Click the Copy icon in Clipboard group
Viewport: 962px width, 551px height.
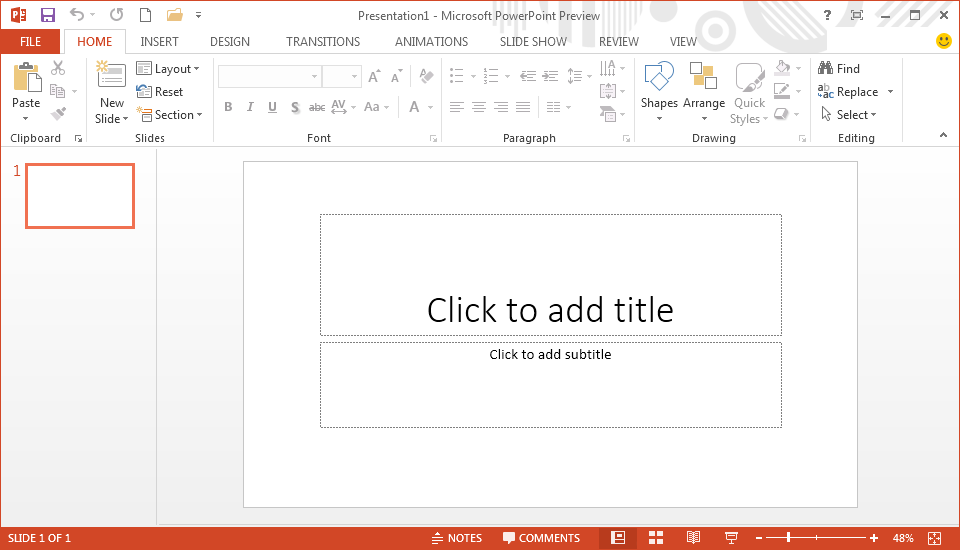[x=58, y=91]
